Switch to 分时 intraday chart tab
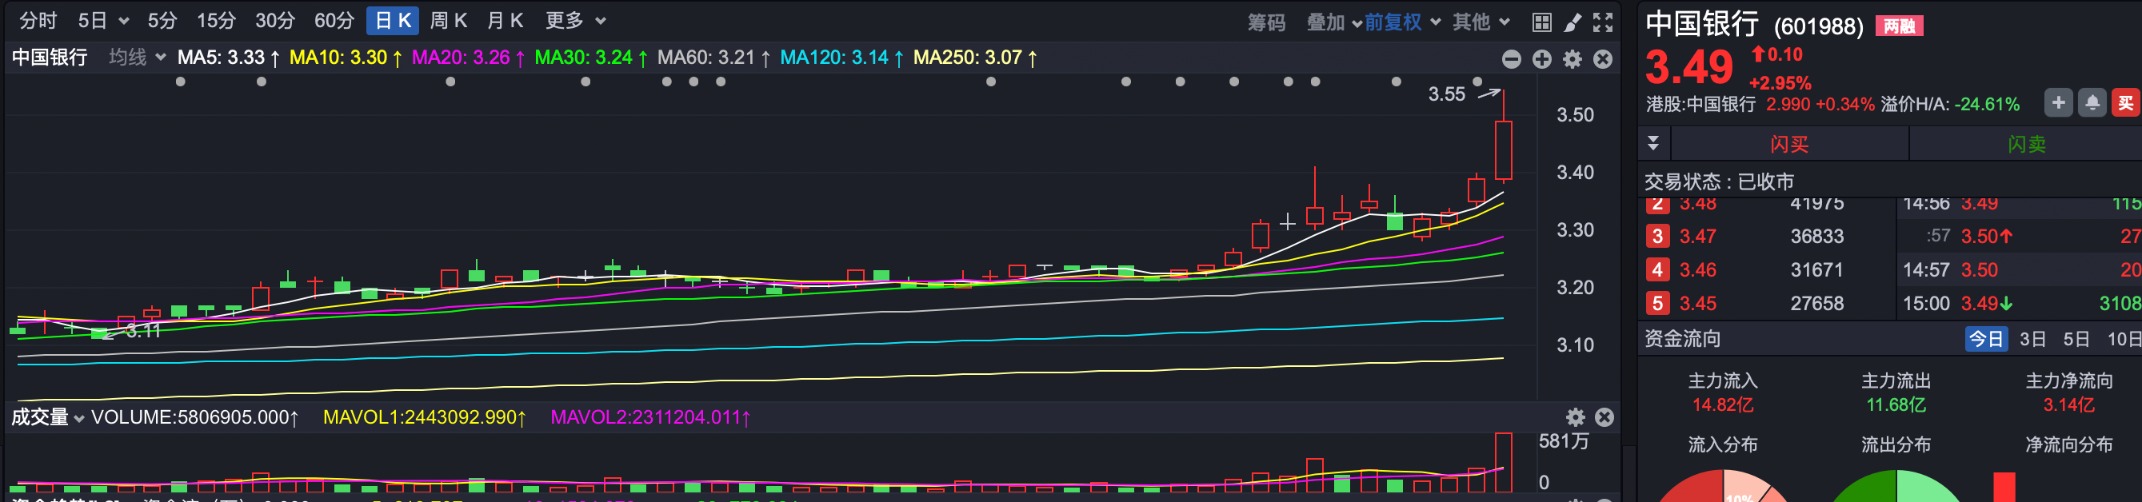The image size is (2142, 502). (x=38, y=21)
